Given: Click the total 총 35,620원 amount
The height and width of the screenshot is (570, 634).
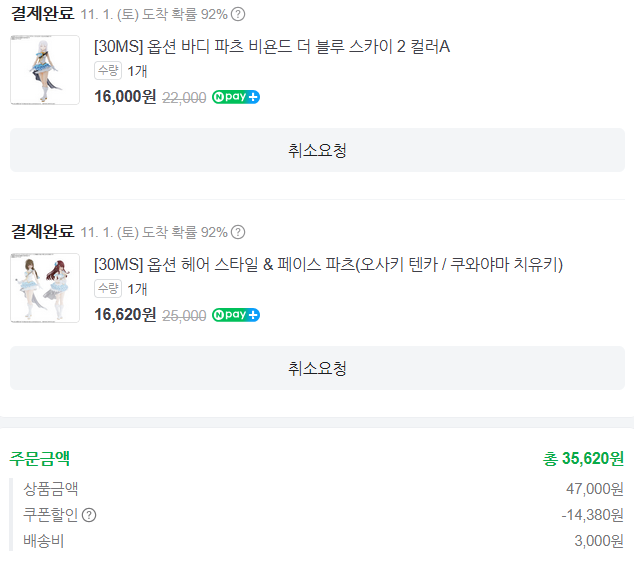Looking at the screenshot, I should pyautogui.click(x=583, y=459).
